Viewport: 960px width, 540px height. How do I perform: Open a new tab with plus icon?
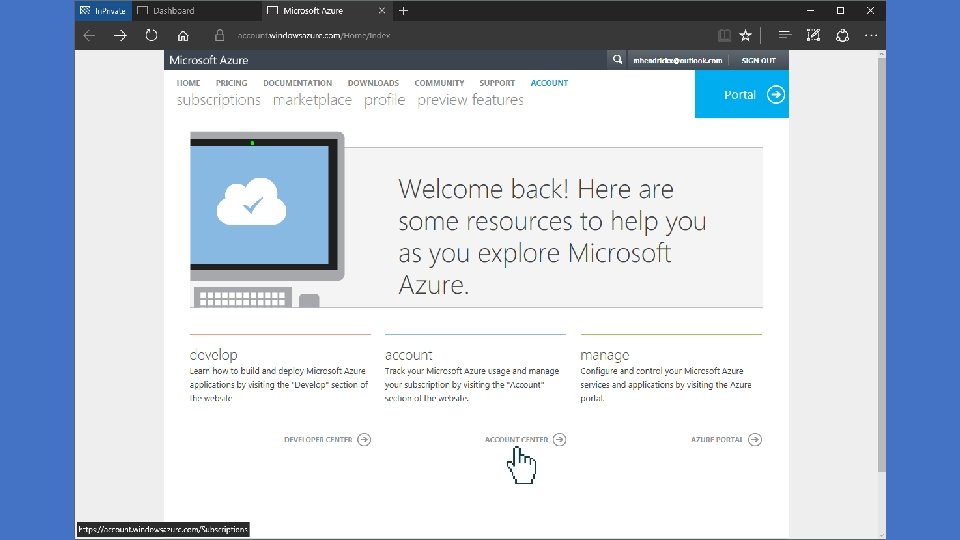[x=403, y=10]
